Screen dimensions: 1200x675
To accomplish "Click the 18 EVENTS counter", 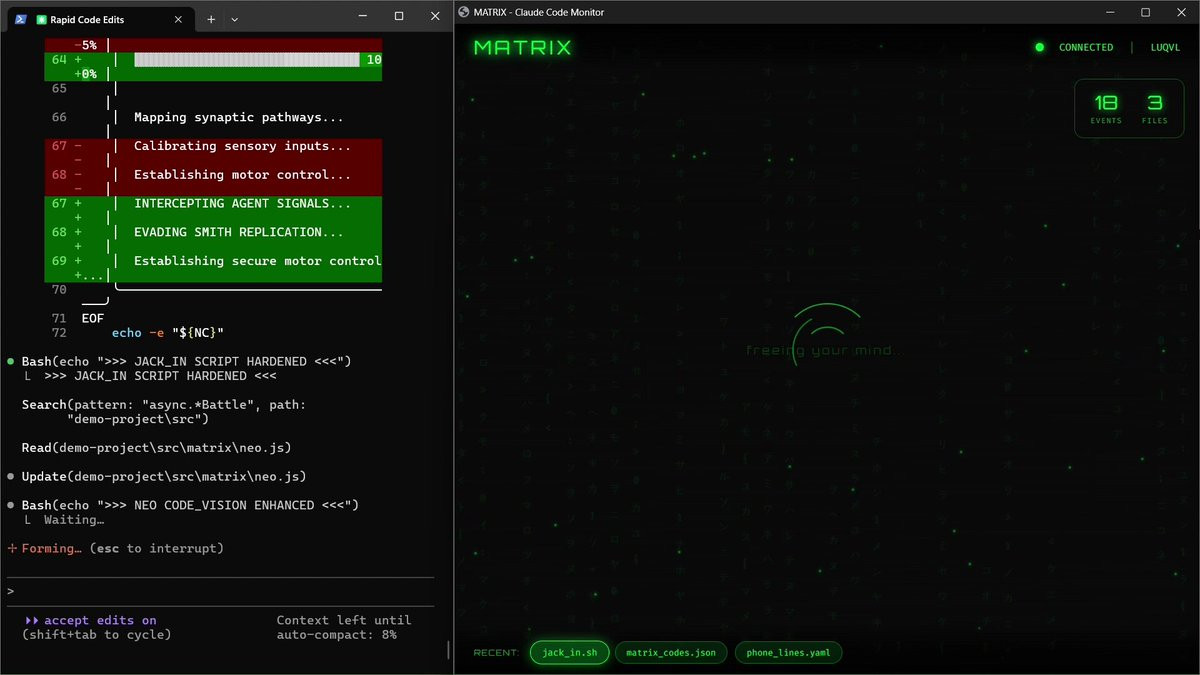I will (x=1106, y=108).
